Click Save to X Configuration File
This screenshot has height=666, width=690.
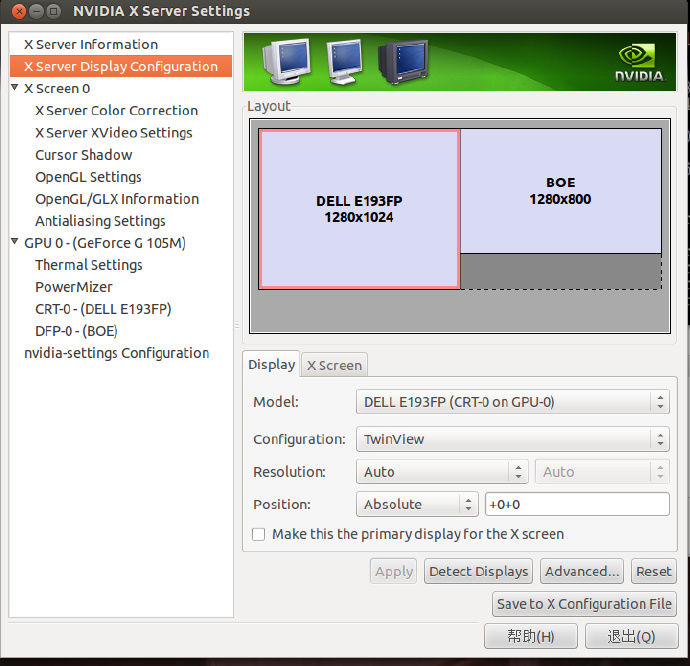[x=584, y=604]
